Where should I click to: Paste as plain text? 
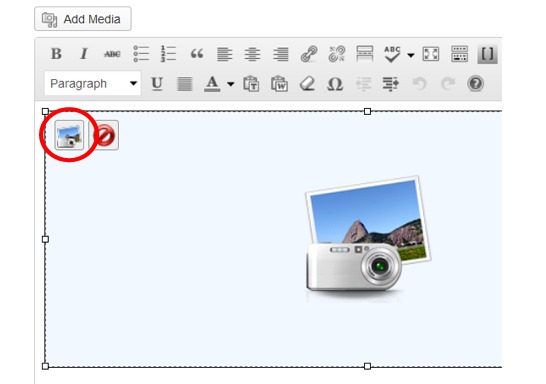point(251,84)
